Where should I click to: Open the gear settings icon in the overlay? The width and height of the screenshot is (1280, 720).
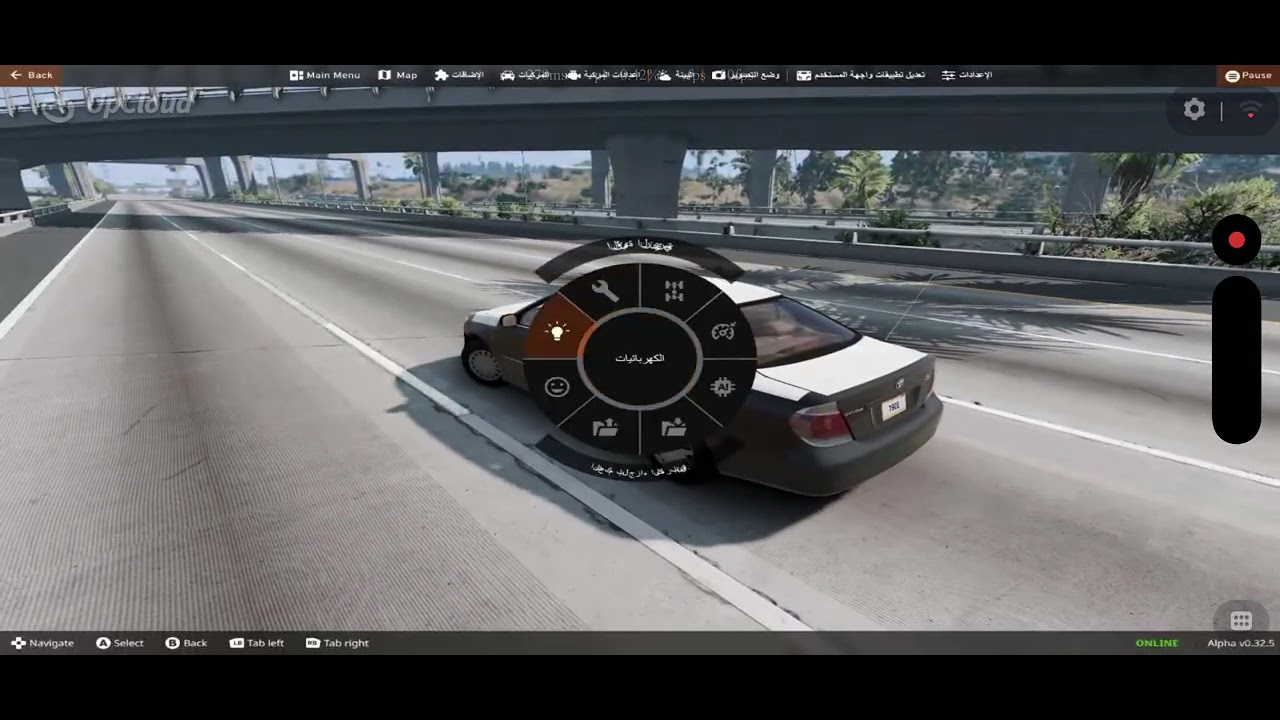[x=1194, y=110]
